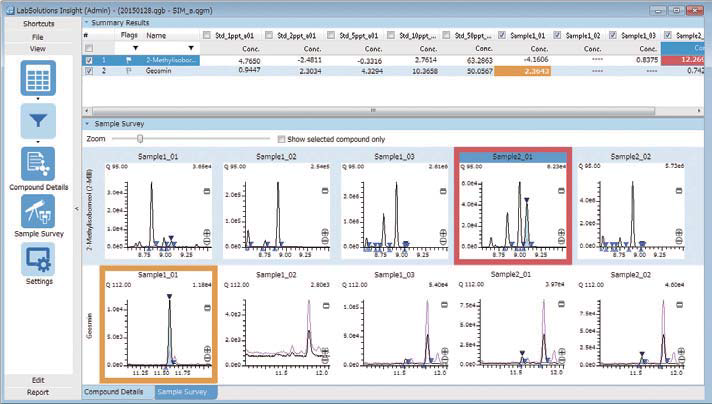Collapse the Summary Results panel

point(86,20)
